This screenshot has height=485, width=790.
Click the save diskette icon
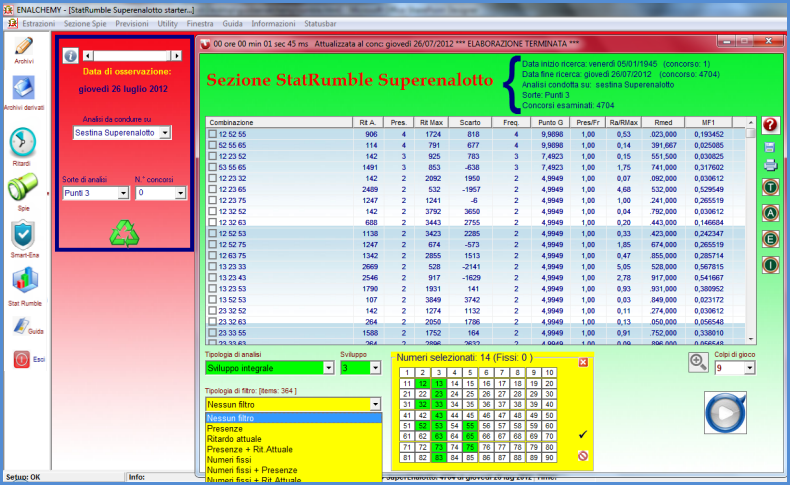point(769,148)
